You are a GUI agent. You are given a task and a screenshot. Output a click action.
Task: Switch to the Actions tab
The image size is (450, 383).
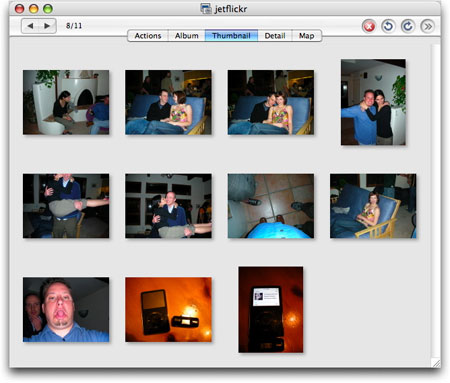[x=148, y=36]
